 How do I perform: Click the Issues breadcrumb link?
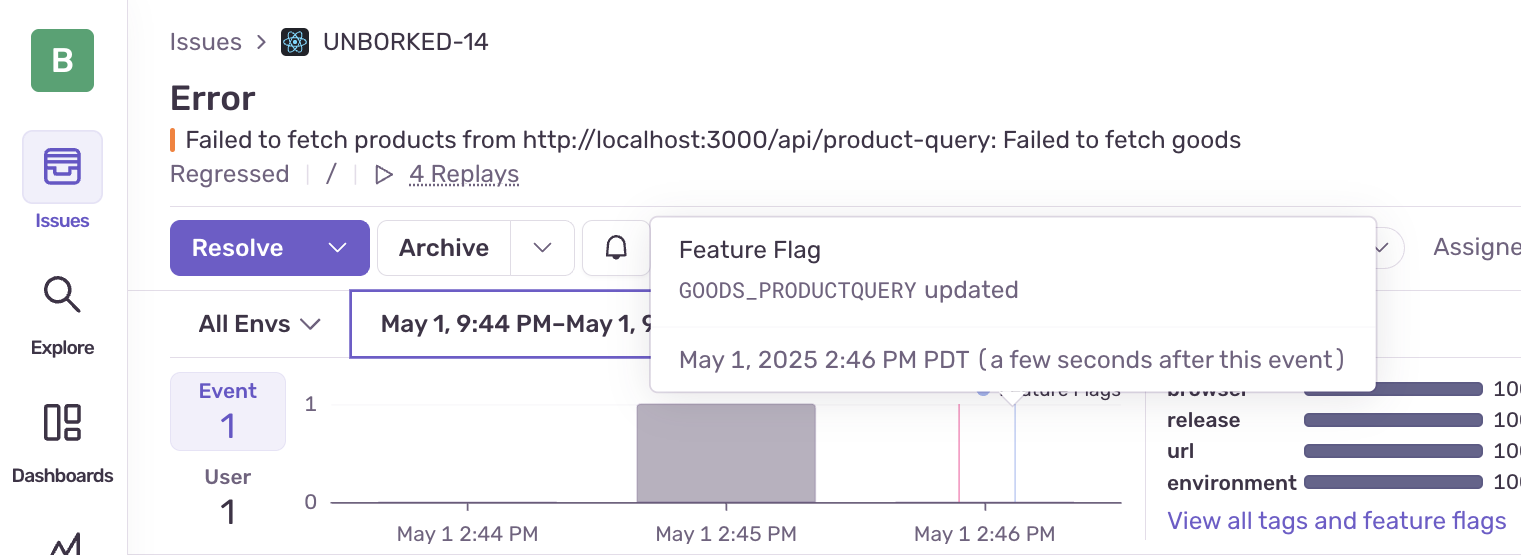[x=206, y=42]
